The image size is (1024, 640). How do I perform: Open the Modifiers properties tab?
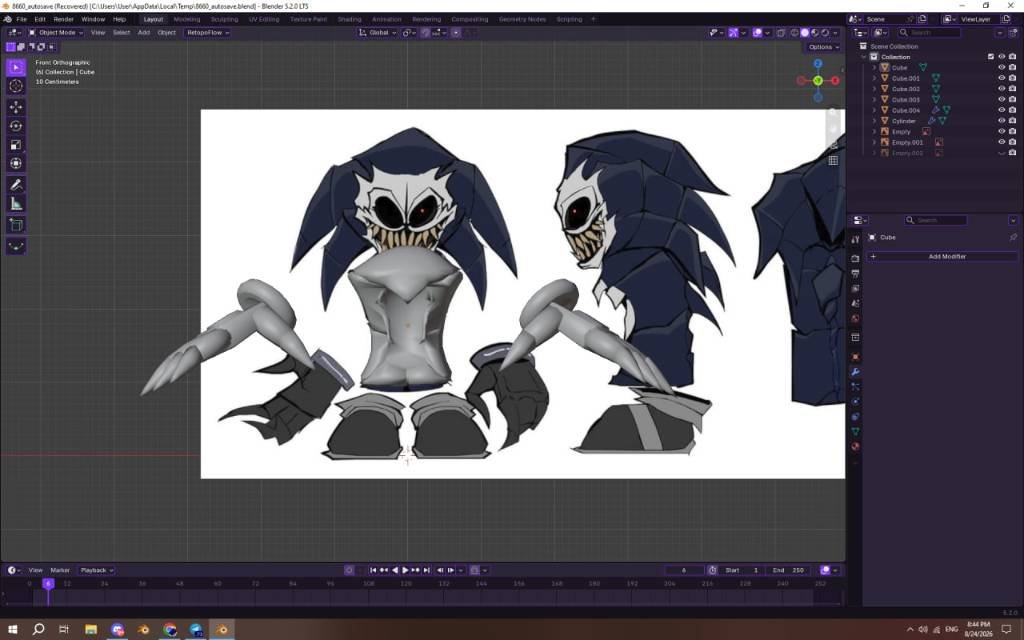855,372
